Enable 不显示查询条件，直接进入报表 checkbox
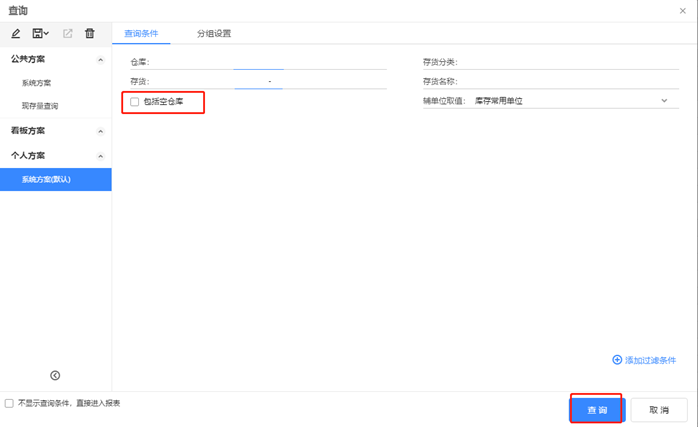The image size is (698, 427). 9,403
